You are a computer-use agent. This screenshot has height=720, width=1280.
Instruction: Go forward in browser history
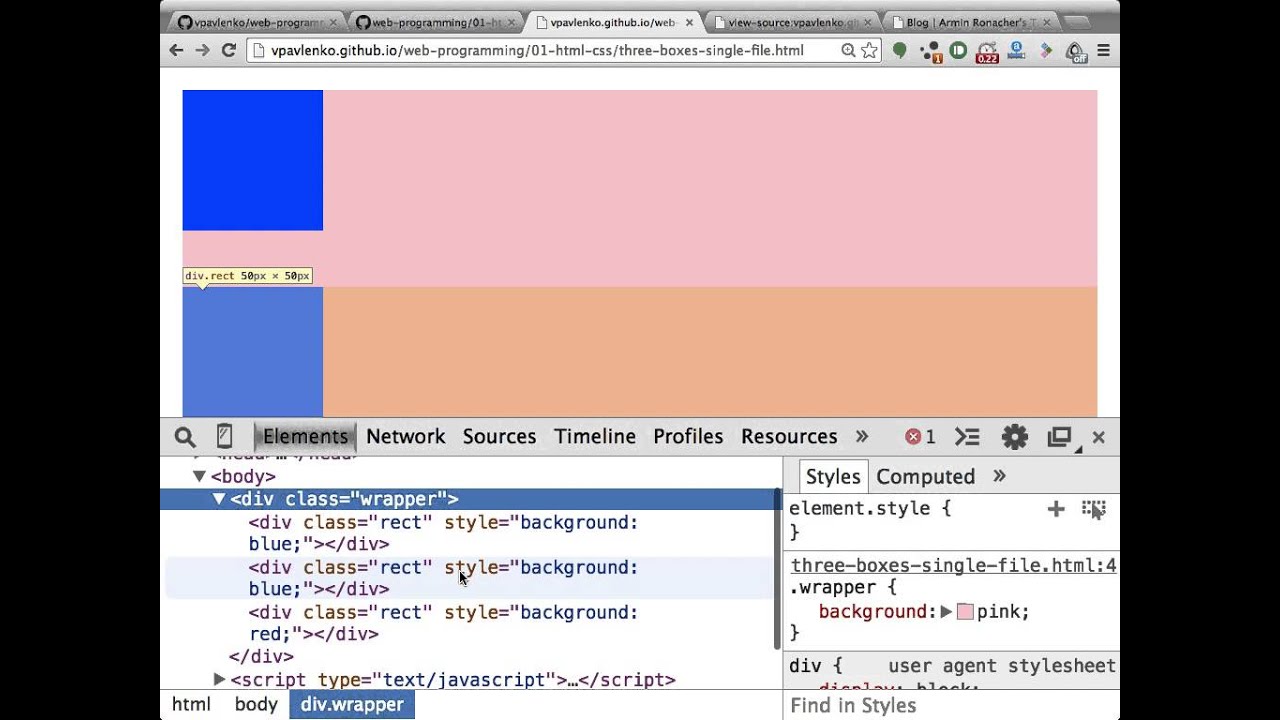[202, 50]
